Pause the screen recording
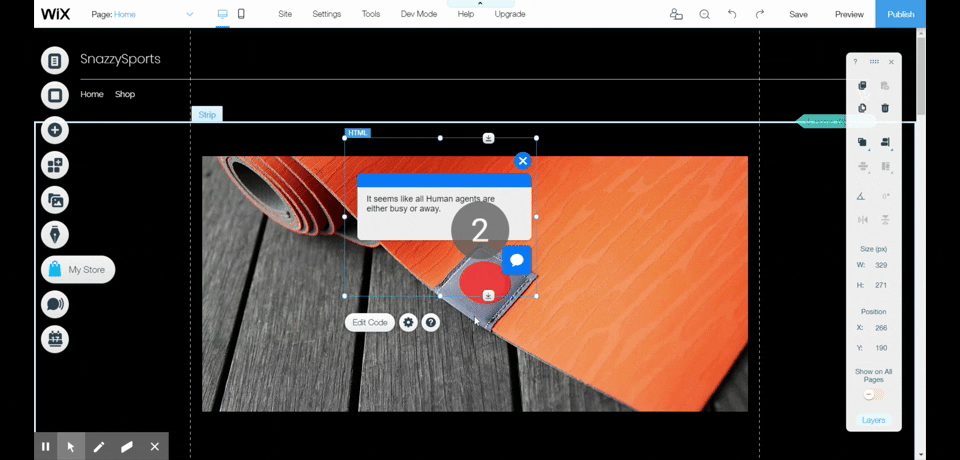 pos(45,447)
